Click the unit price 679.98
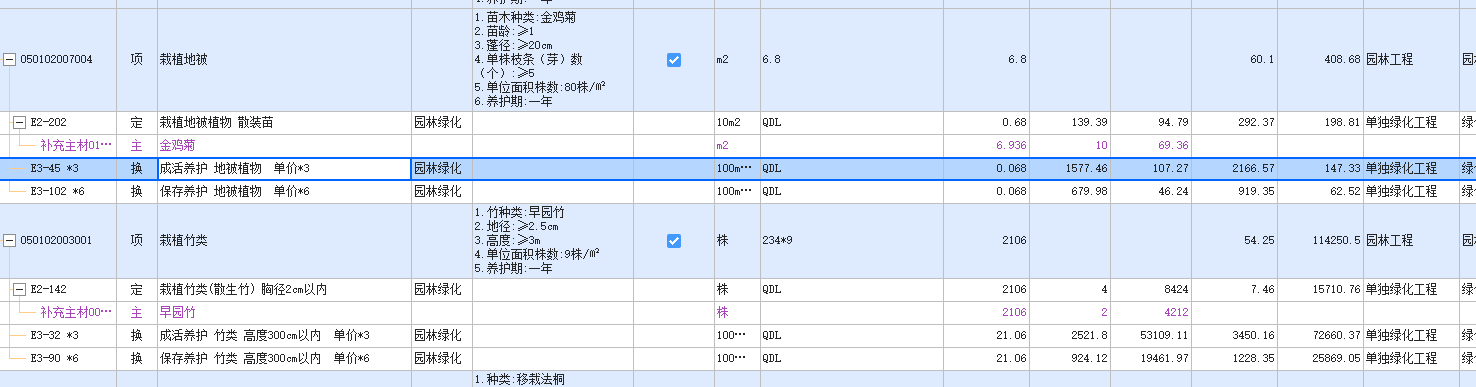Image resolution: width=1476 pixels, height=387 pixels. 1090,191
